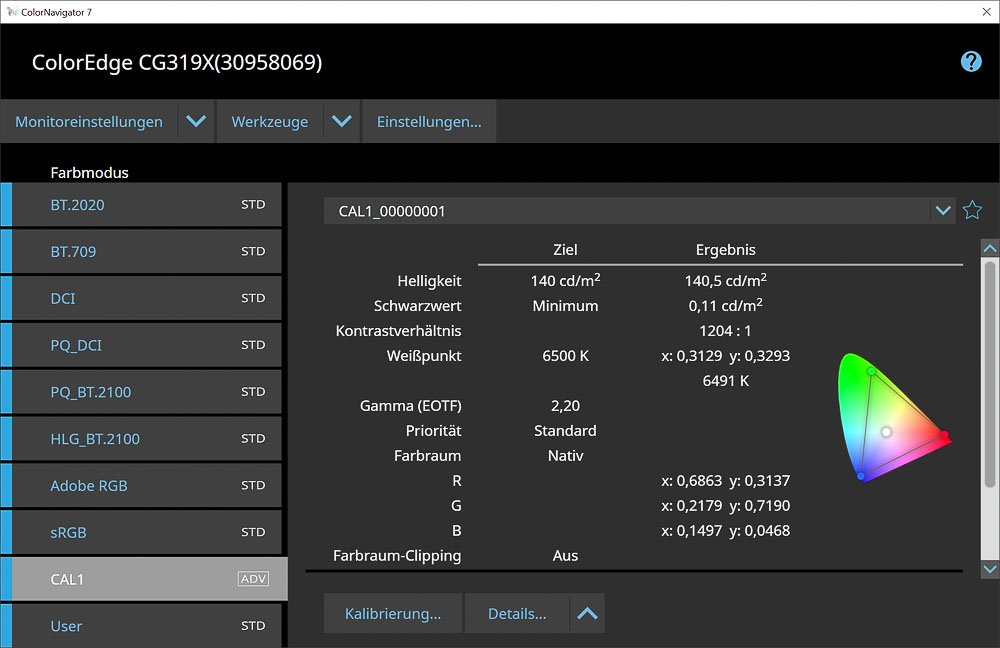The image size is (1000, 648).
Task: Click R coordinates x: 0,6863 y: 0,3137
Action: [x=726, y=480]
